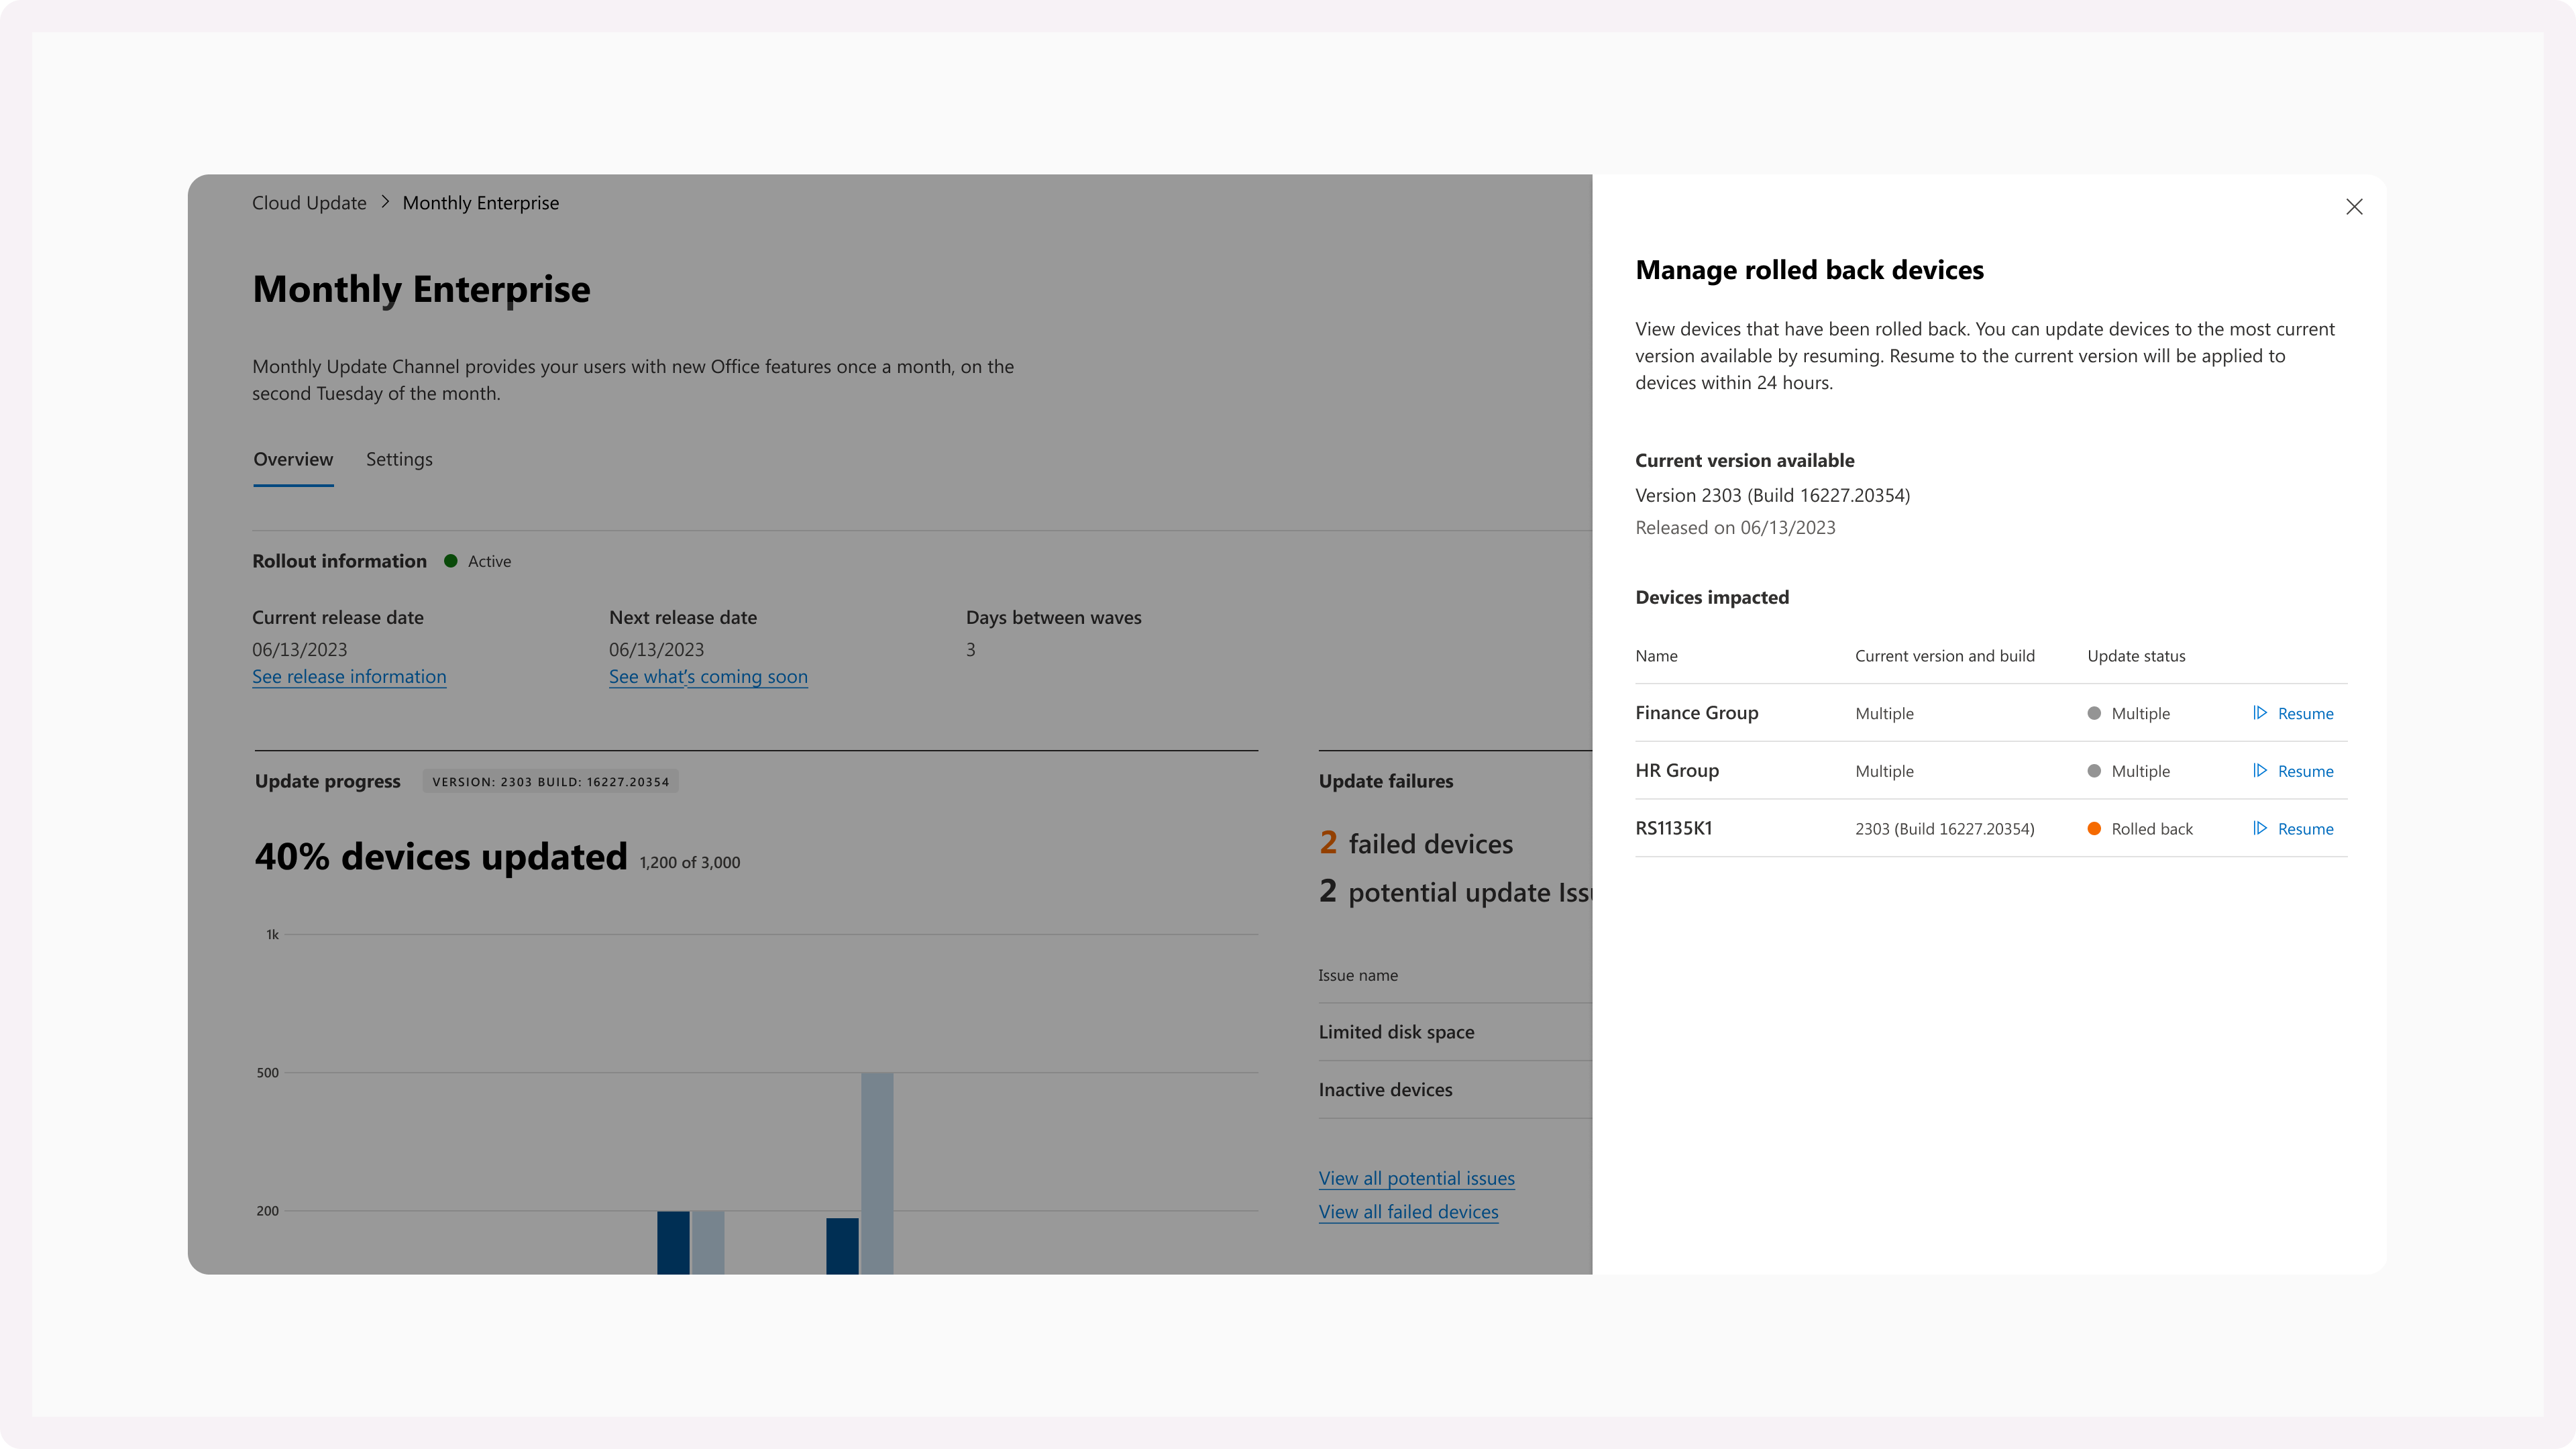2576x1449 pixels.
Task: Click Released on 06/13/2023 text
Action: pyautogui.click(x=1735, y=528)
